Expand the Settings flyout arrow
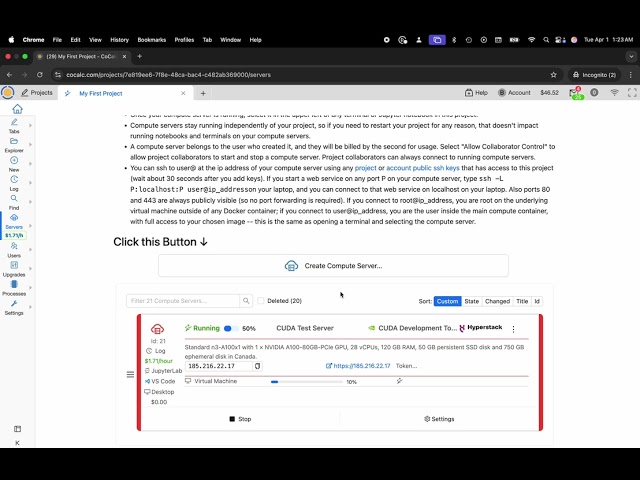This screenshot has width=640, height=480. coord(30,307)
